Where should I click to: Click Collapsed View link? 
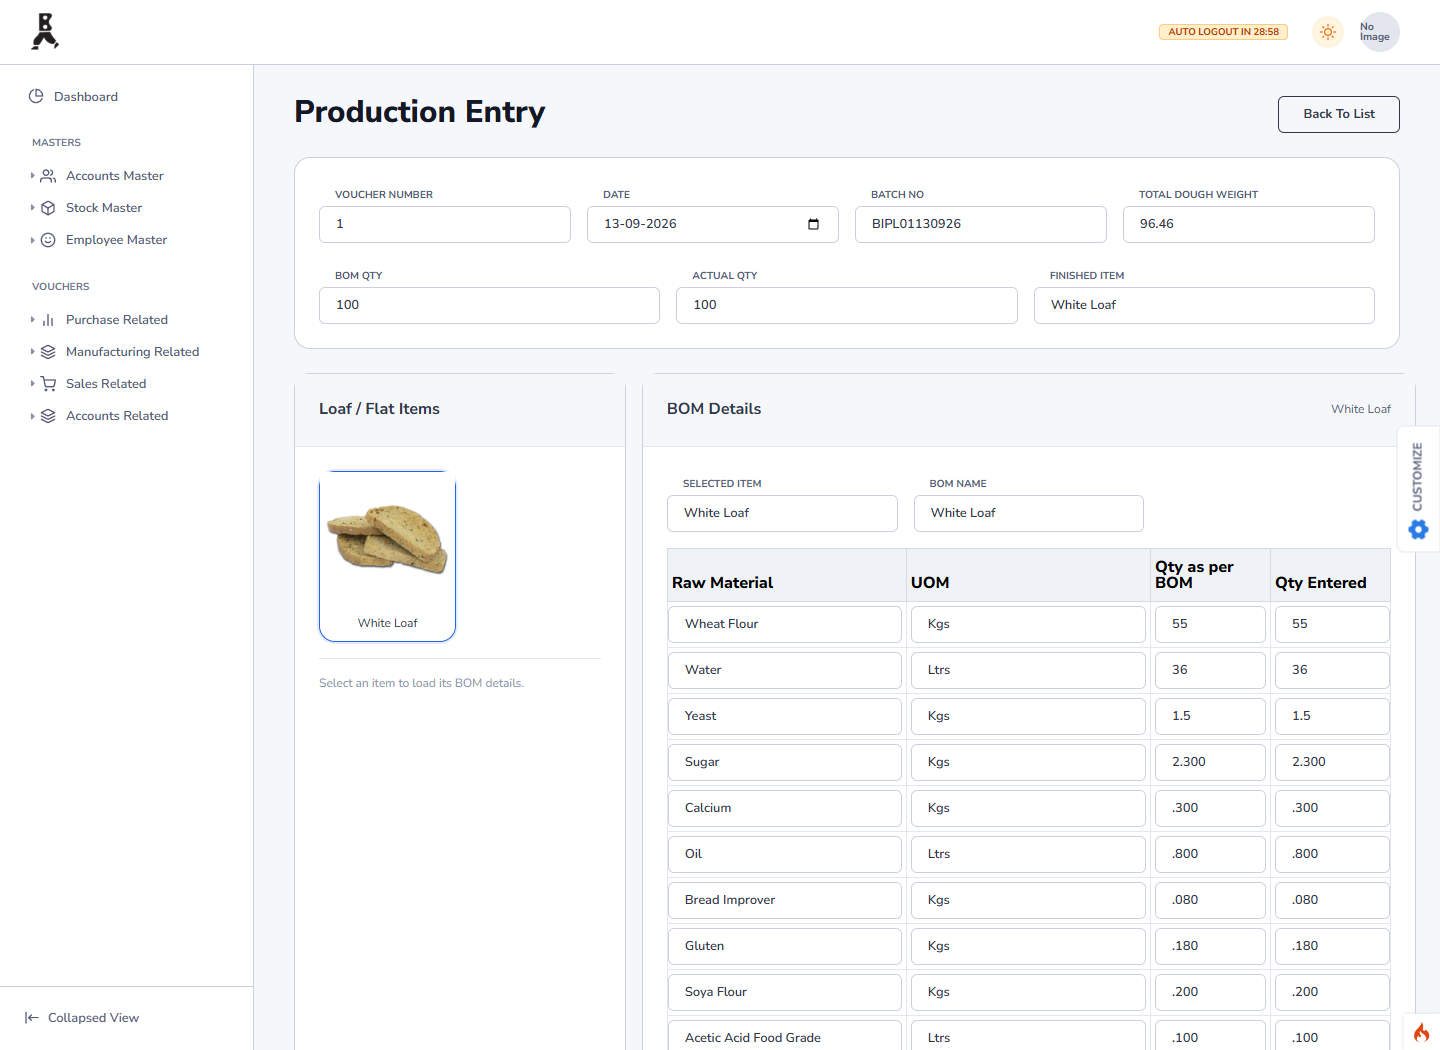pyautogui.click(x=93, y=1018)
